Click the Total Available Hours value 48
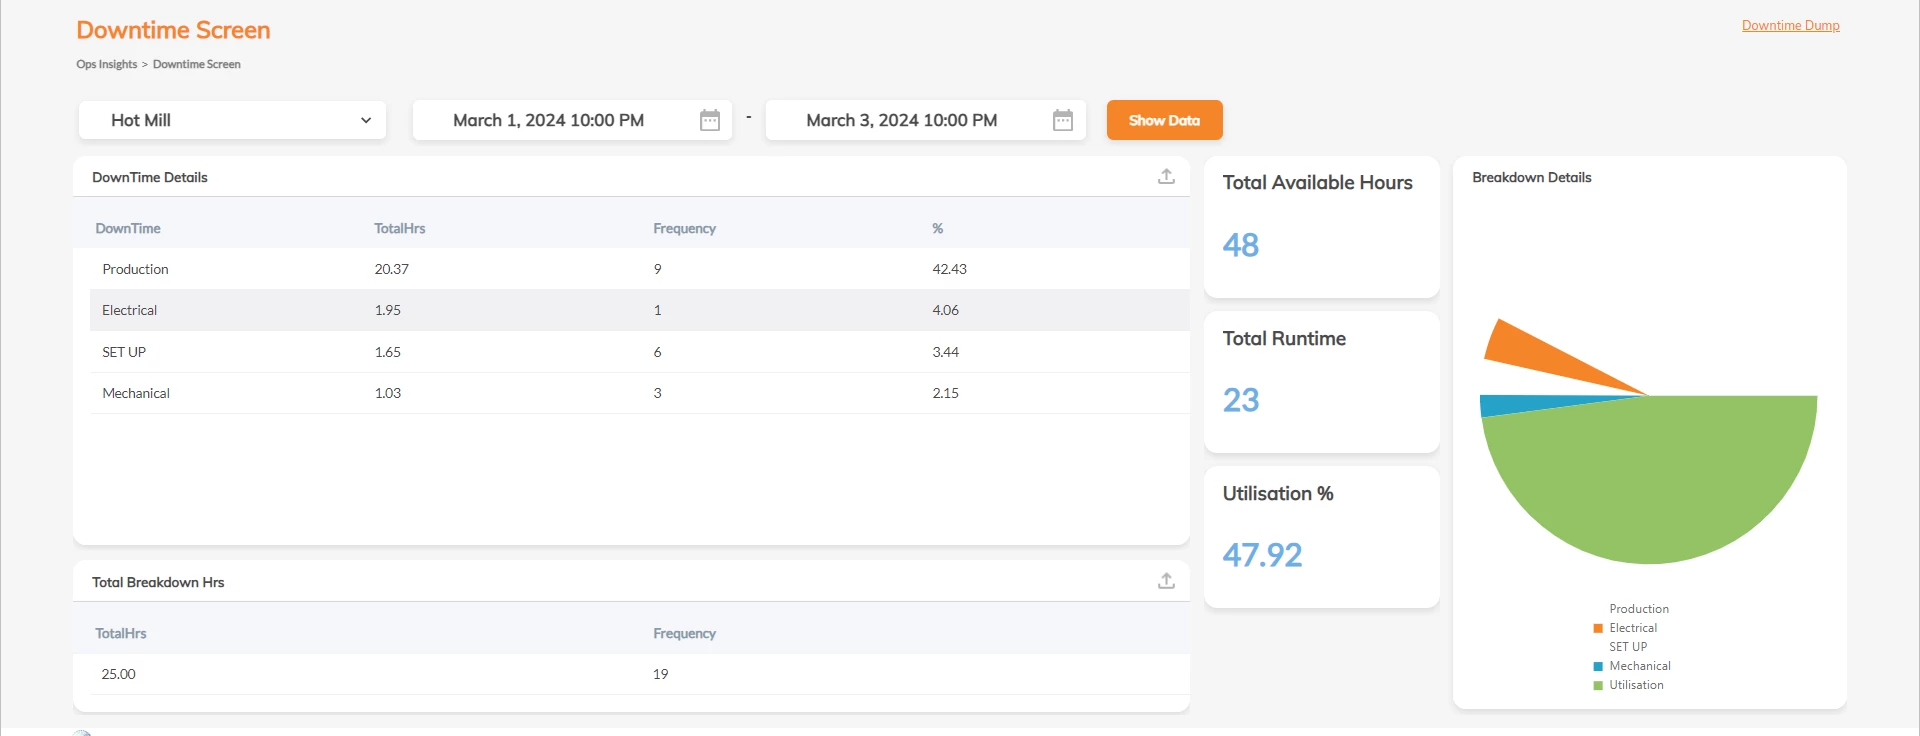This screenshot has height=736, width=1920. pos(1241,245)
